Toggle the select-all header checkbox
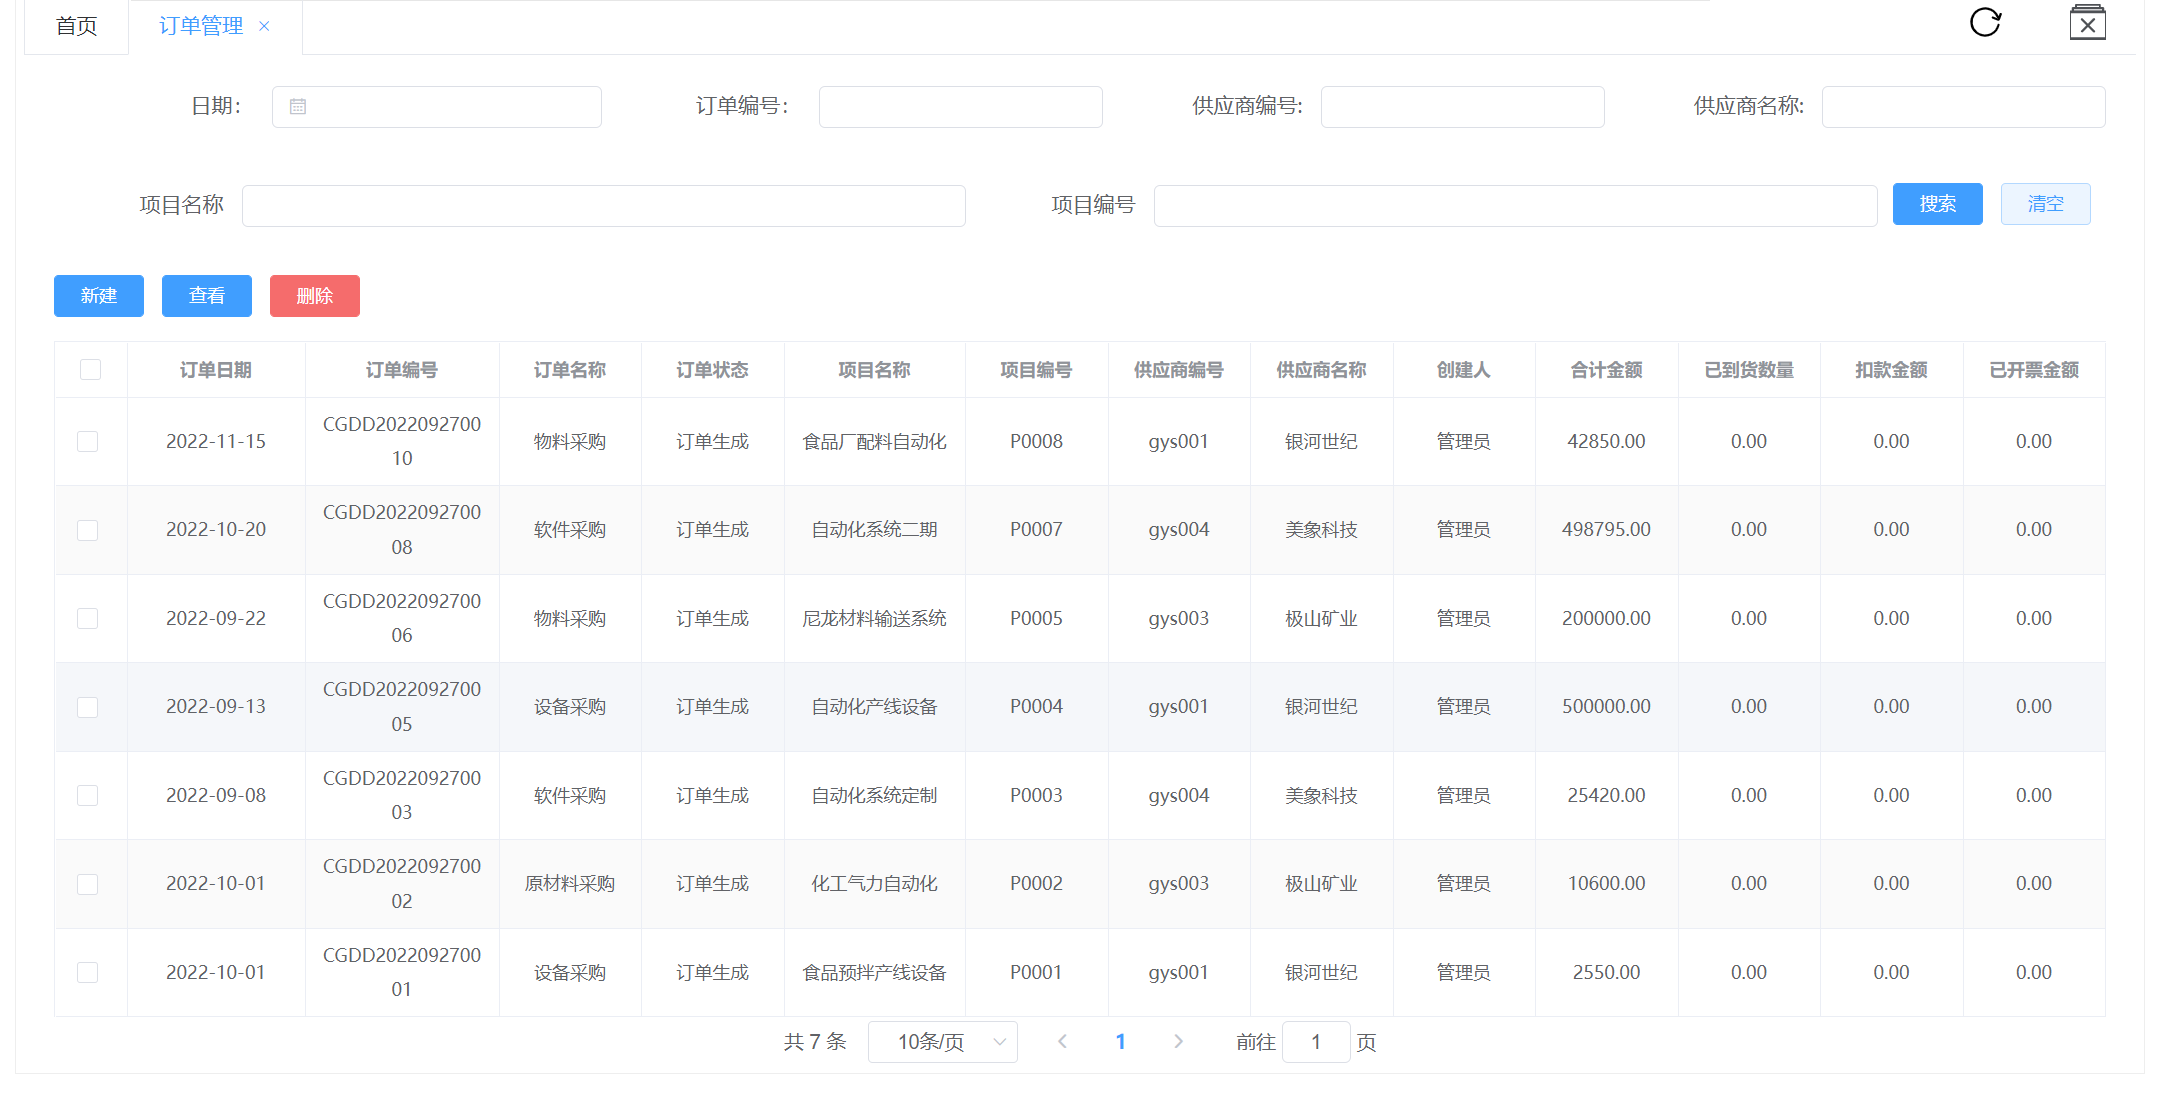Screen dimensions: 2160x1118 pyautogui.click(x=90, y=370)
